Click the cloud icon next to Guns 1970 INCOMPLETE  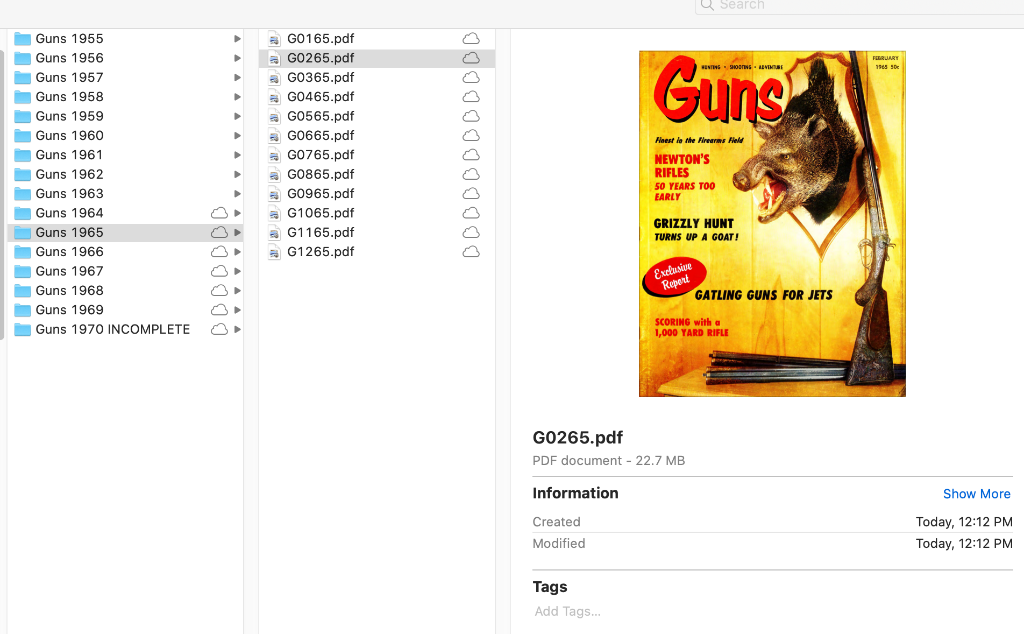click(x=219, y=330)
